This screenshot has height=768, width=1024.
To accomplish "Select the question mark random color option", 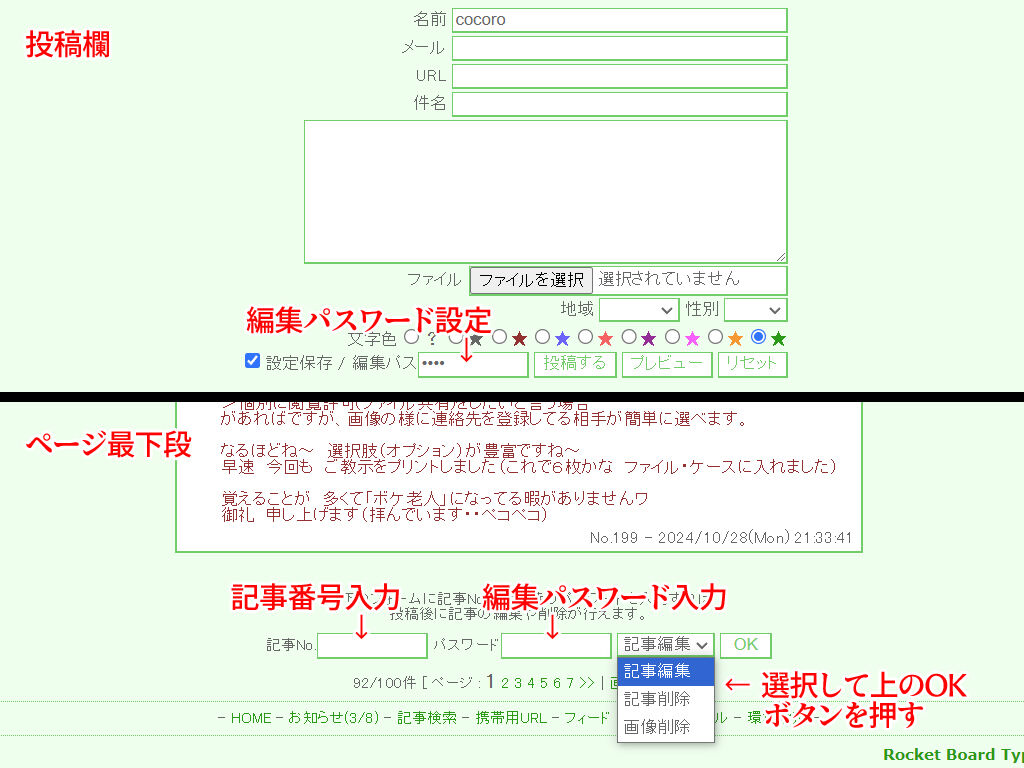I will click(412, 338).
